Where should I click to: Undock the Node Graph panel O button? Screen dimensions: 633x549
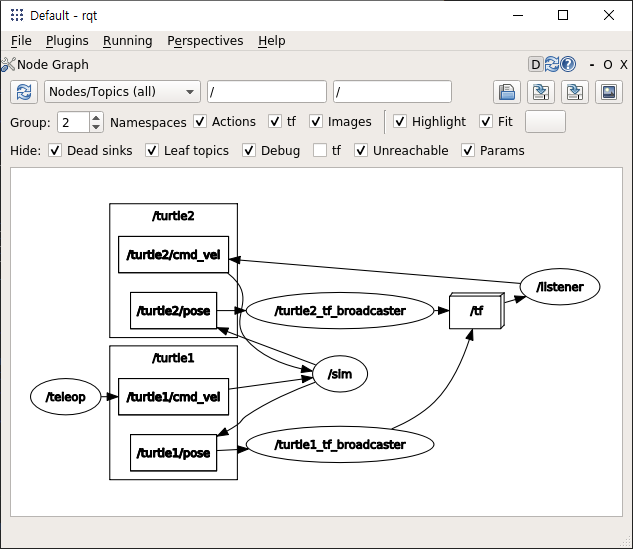(608, 65)
